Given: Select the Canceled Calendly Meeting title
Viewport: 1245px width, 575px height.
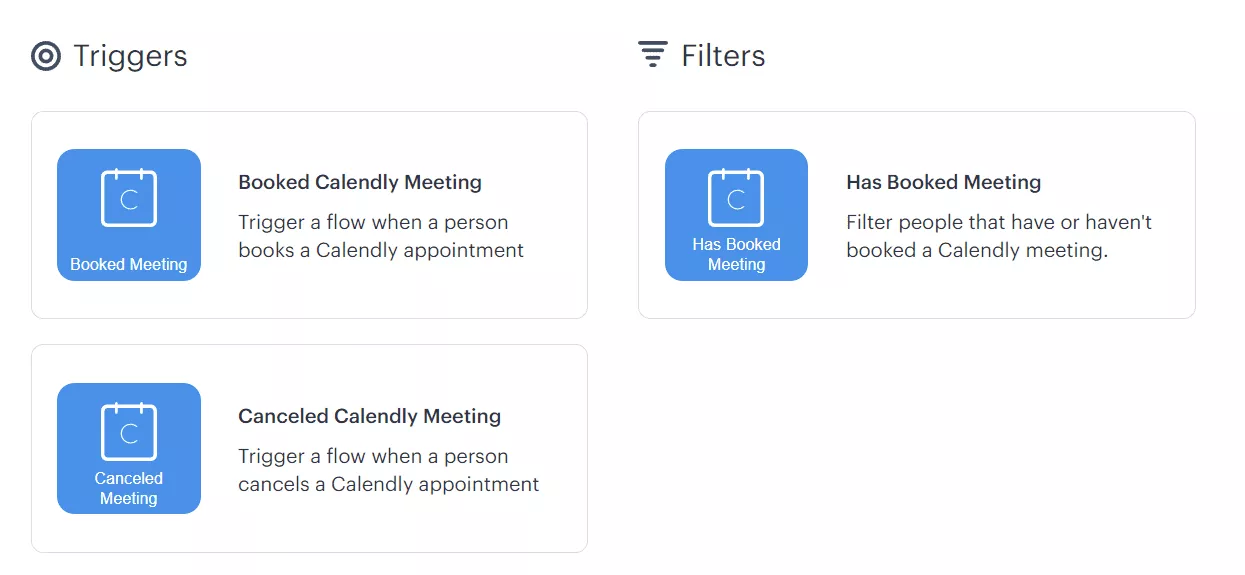Looking at the screenshot, I should (369, 416).
